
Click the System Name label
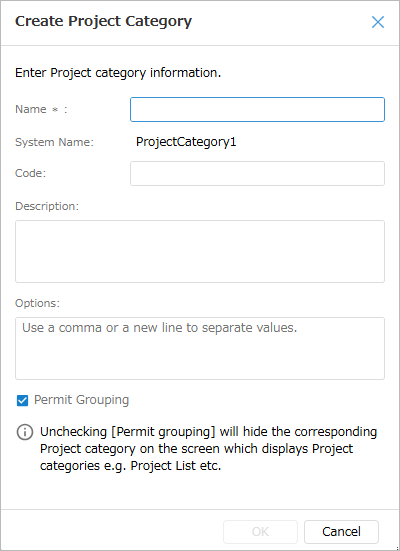point(54,142)
